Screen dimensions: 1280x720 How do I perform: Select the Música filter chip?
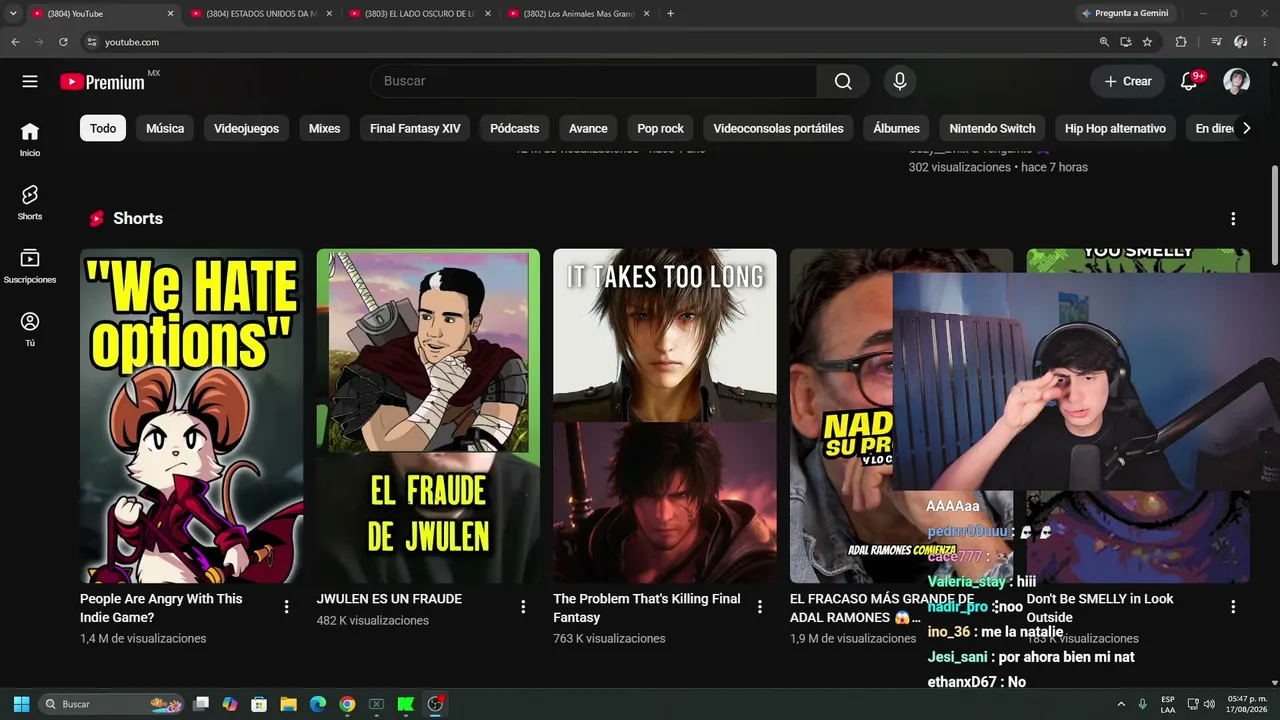coord(165,128)
